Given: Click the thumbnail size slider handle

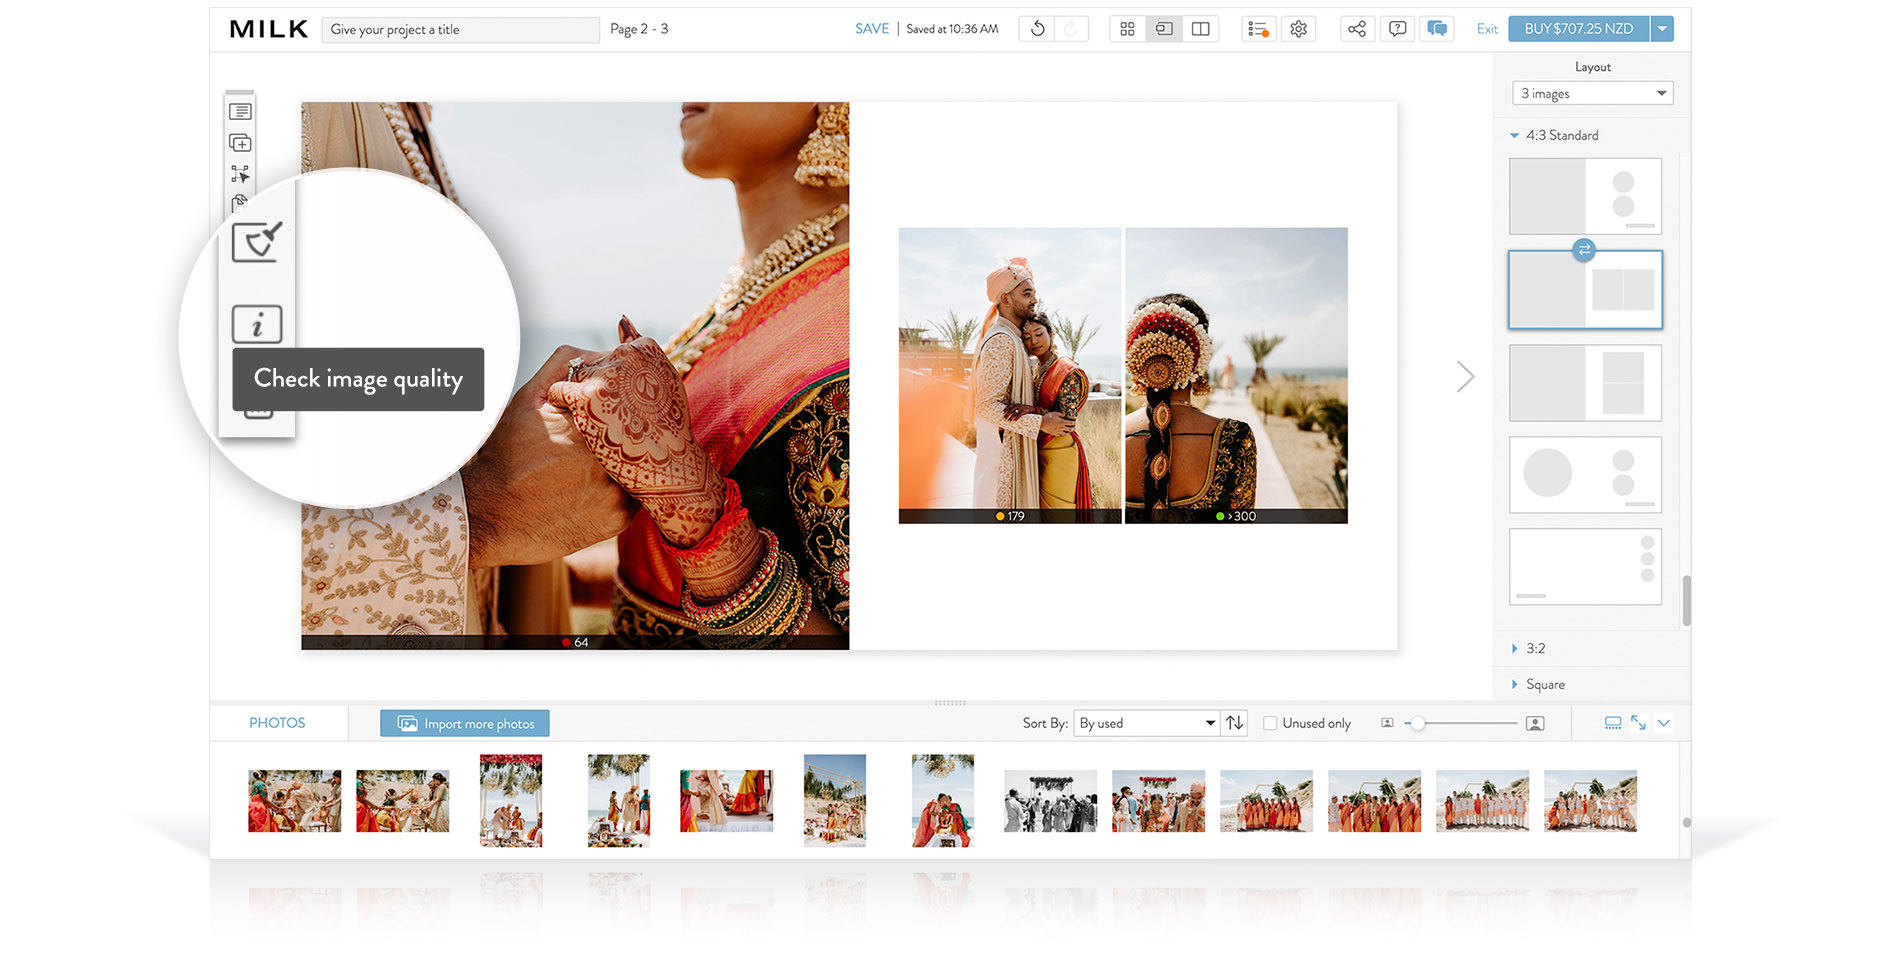Looking at the screenshot, I should tap(1417, 723).
